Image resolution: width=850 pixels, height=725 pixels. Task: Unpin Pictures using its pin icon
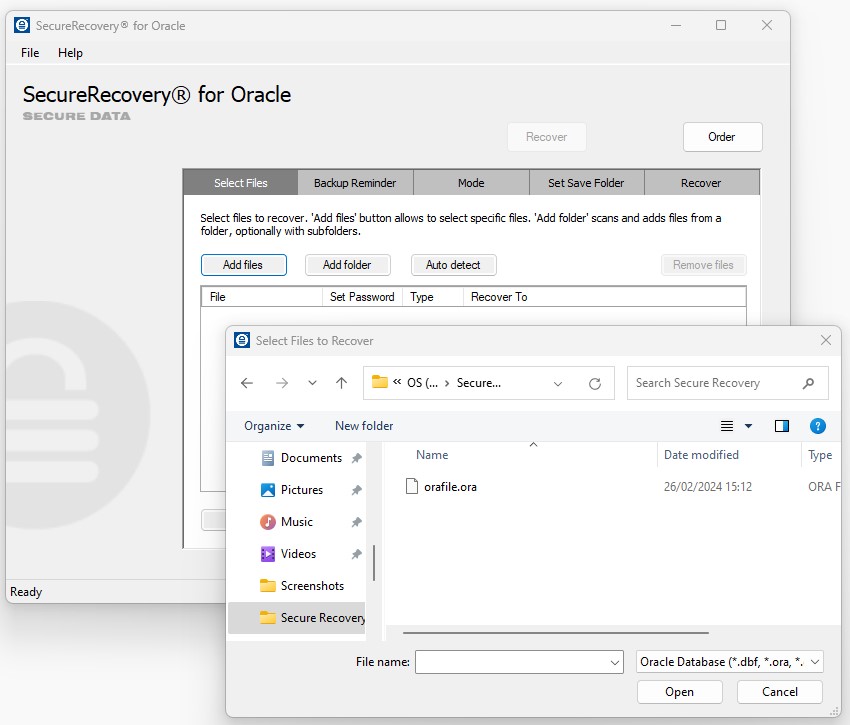click(356, 489)
